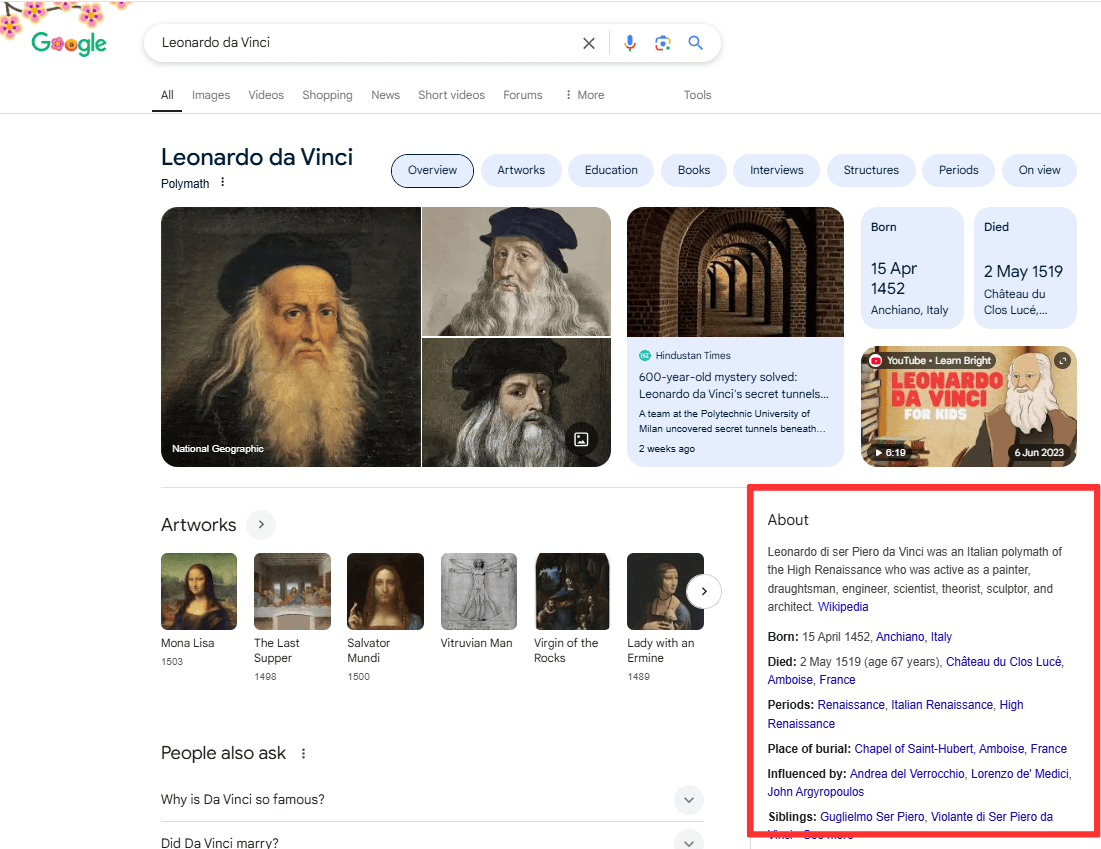Open the Lorenzo de' Medici link
Viewport: 1101px width, 849px height.
coord(1020,774)
